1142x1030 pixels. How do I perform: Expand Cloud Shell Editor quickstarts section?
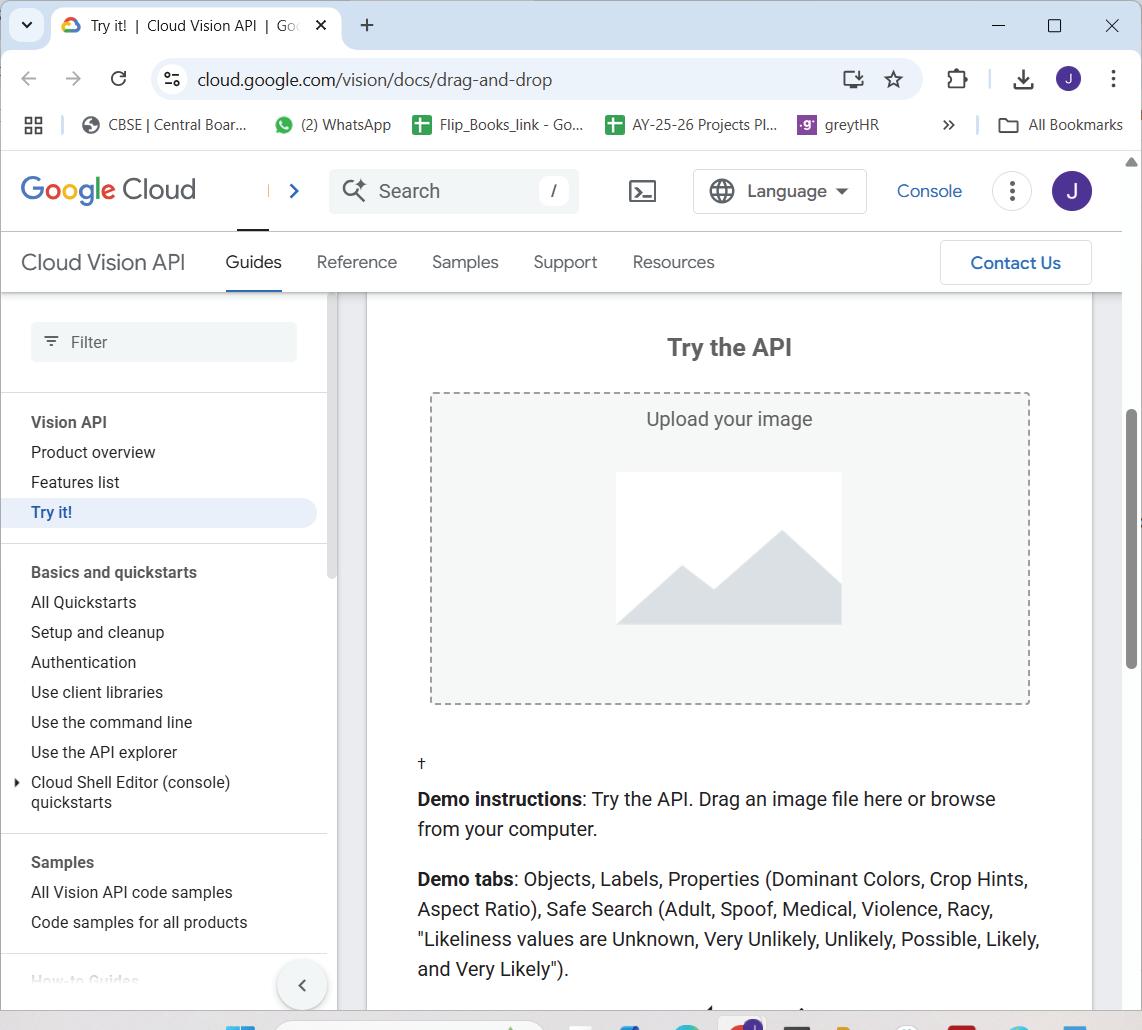point(17,782)
